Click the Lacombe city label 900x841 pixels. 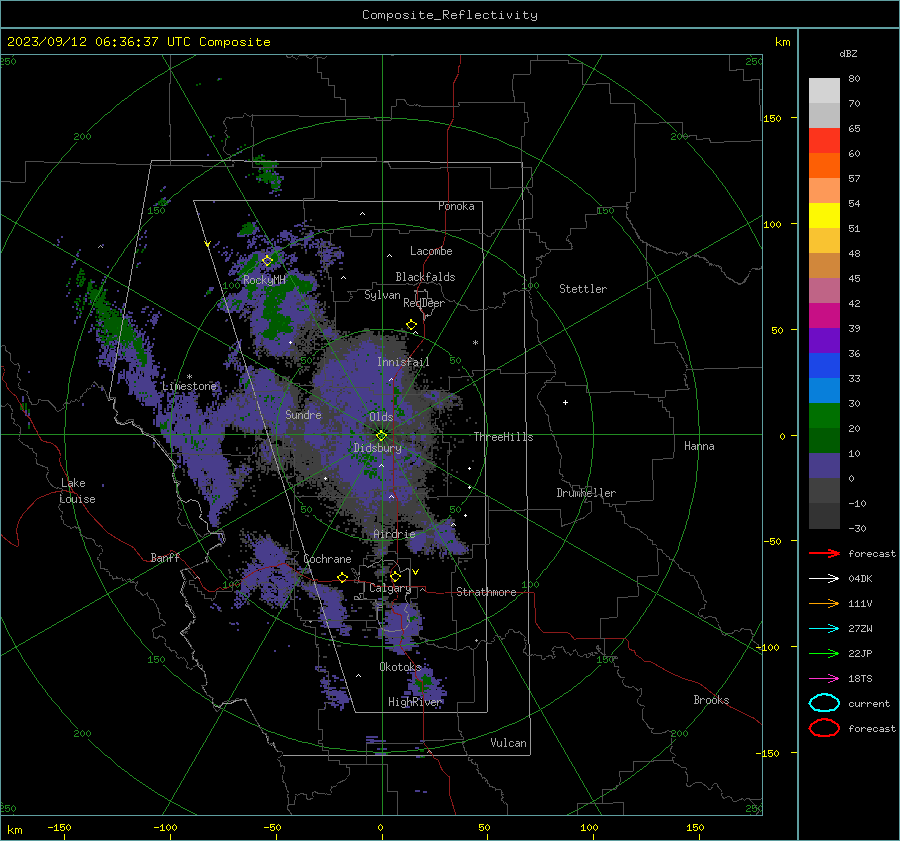click(431, 251)
